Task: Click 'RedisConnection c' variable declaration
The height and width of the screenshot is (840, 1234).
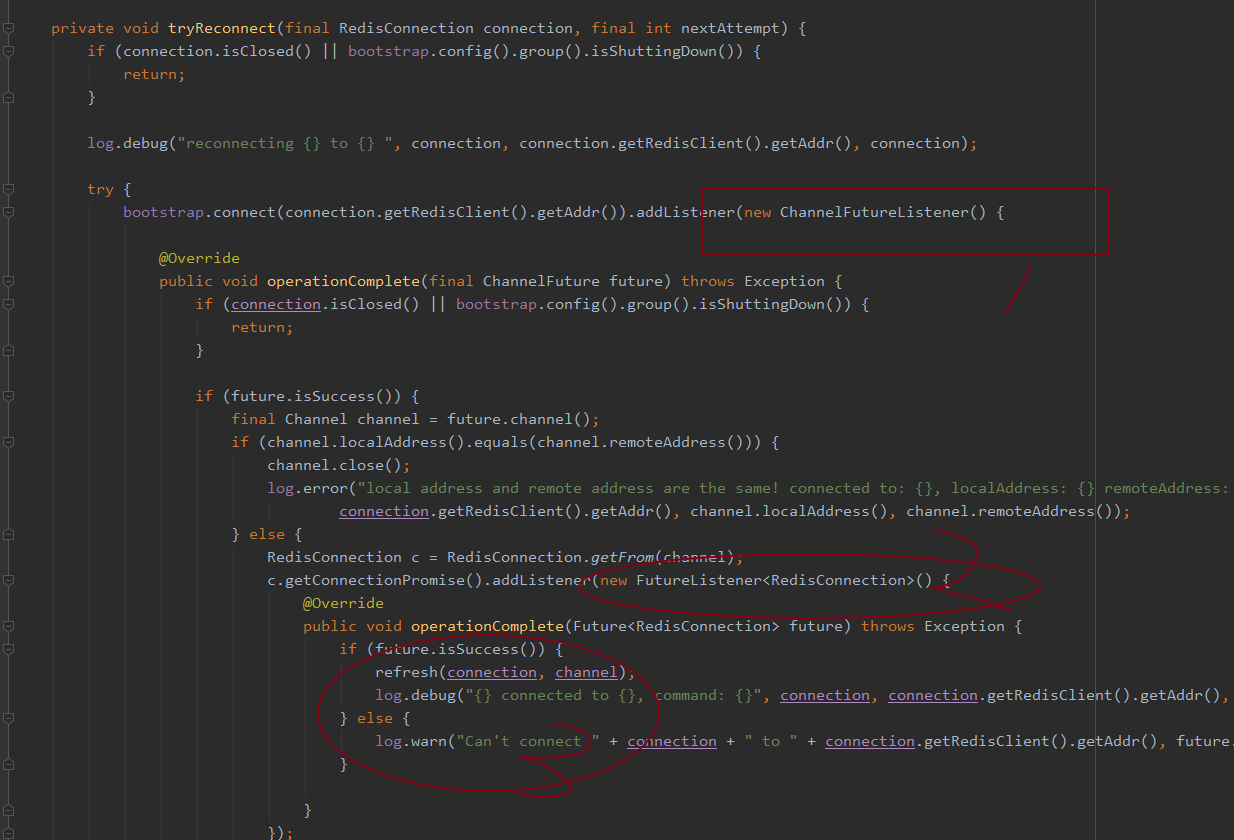Action: [x=343, y=557]
